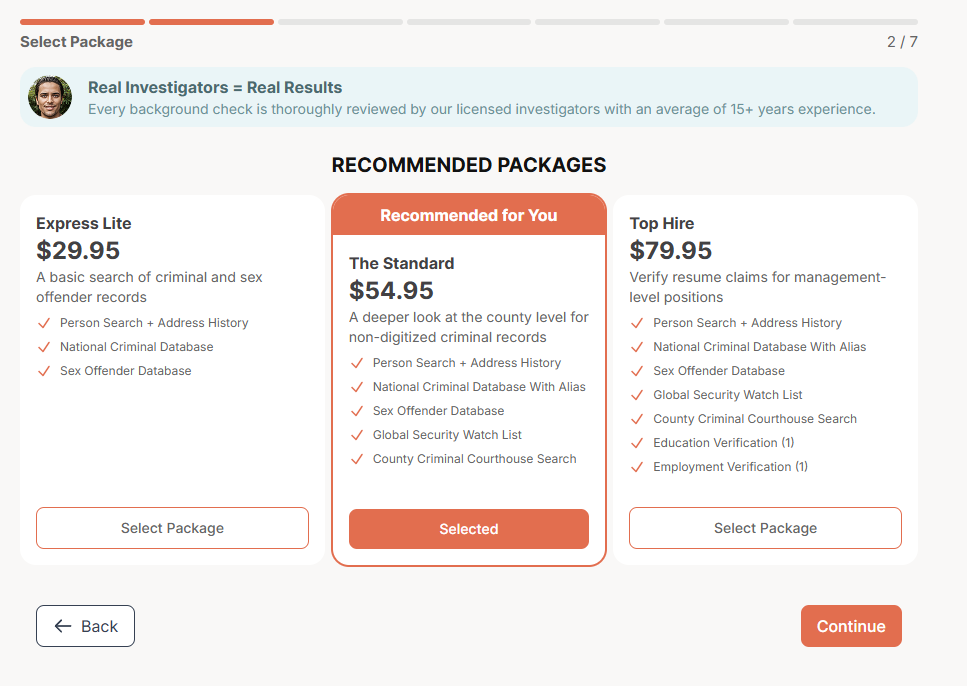Image resolution: width=967 pixels, height=686 pixels.
Task: Click checkmark beside Express Lite Sex Offender Database
Action: click(x=43, y=371)
